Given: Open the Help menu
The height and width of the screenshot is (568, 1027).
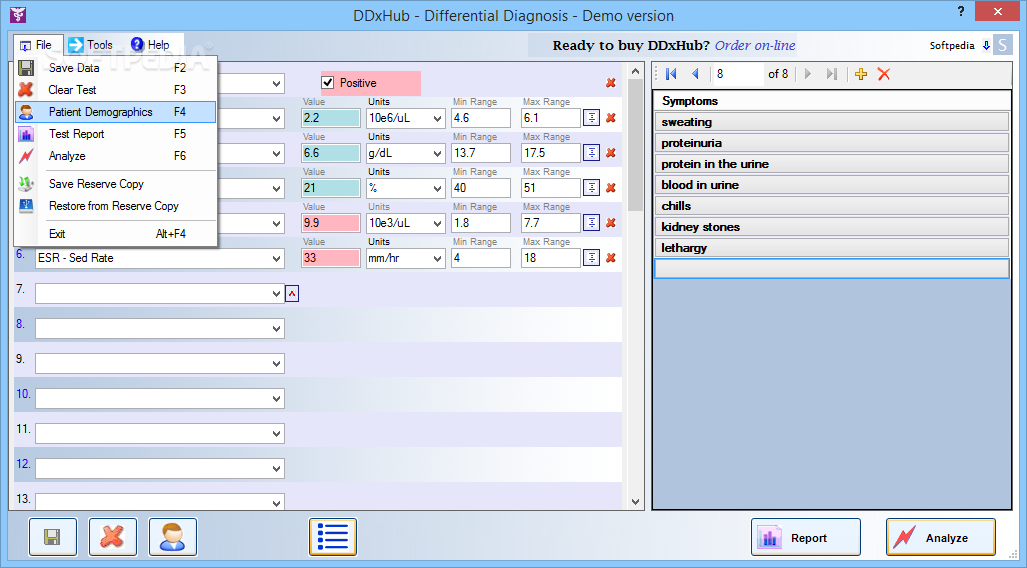Looking at the screenshot, I should pyautogui.click(x=152, y=45).
